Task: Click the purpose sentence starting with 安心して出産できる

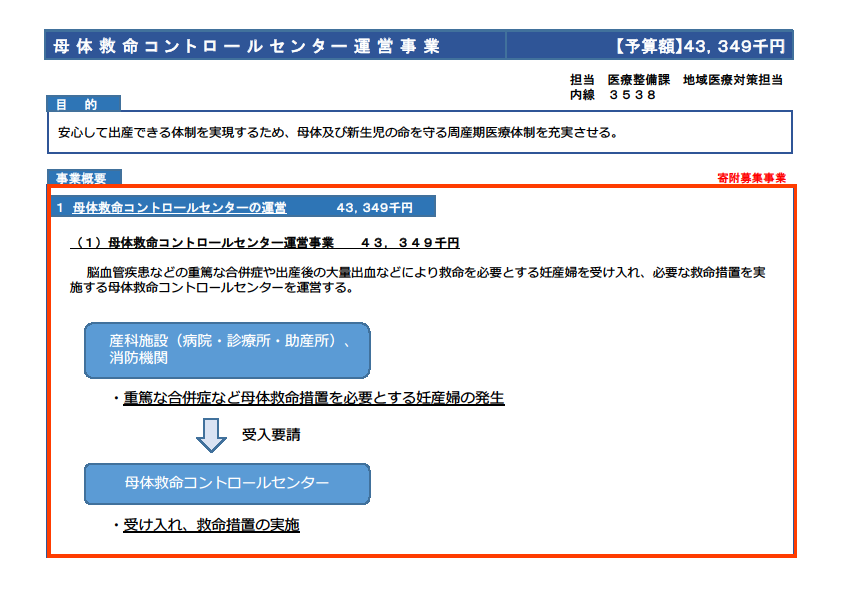Action: [x=338, y=133]
